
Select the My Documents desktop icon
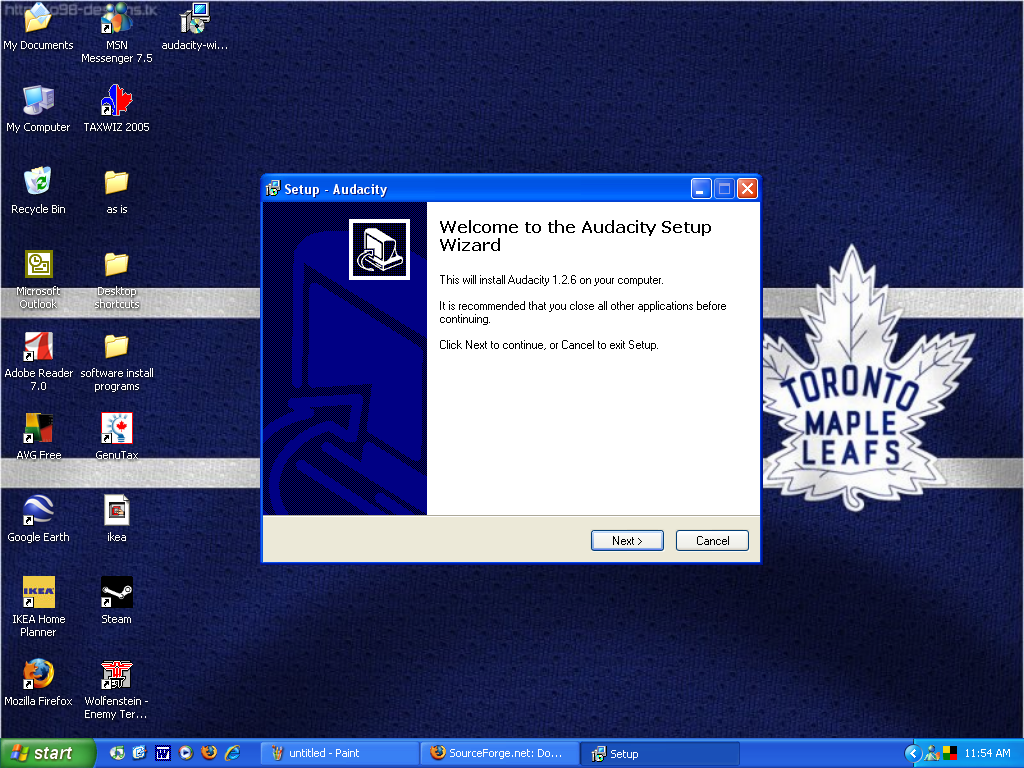(x=38, y=27)
